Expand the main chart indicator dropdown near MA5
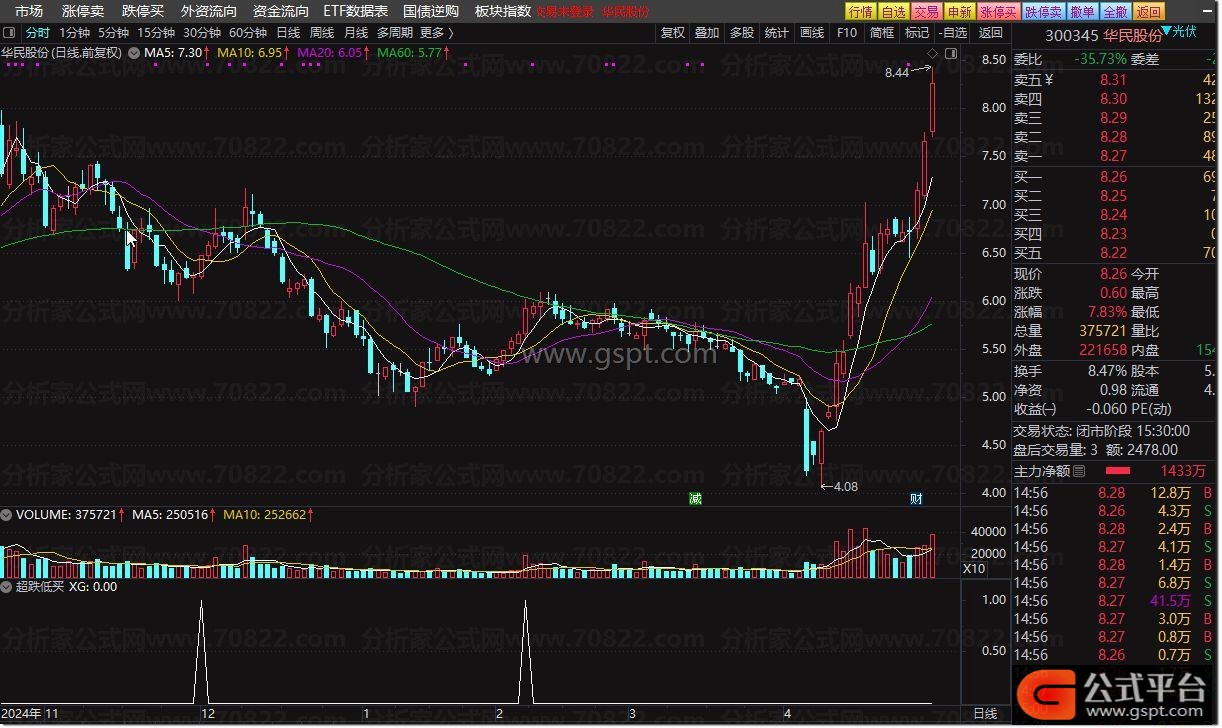 pyautogui.click(x=133, y=52)
